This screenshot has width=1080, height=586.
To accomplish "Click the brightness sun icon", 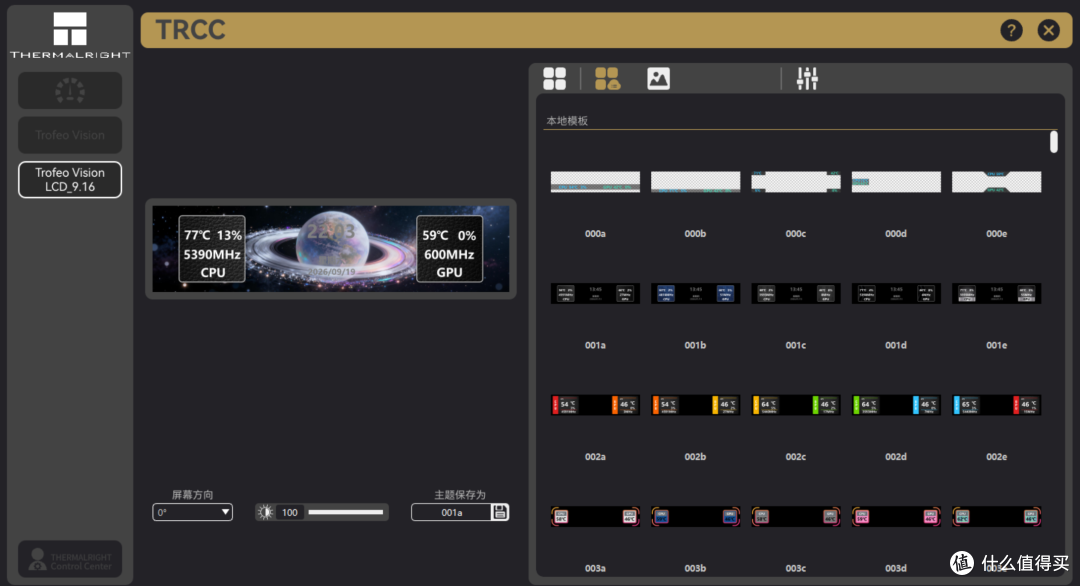I will pyautogui.click(x=265, y=512).
